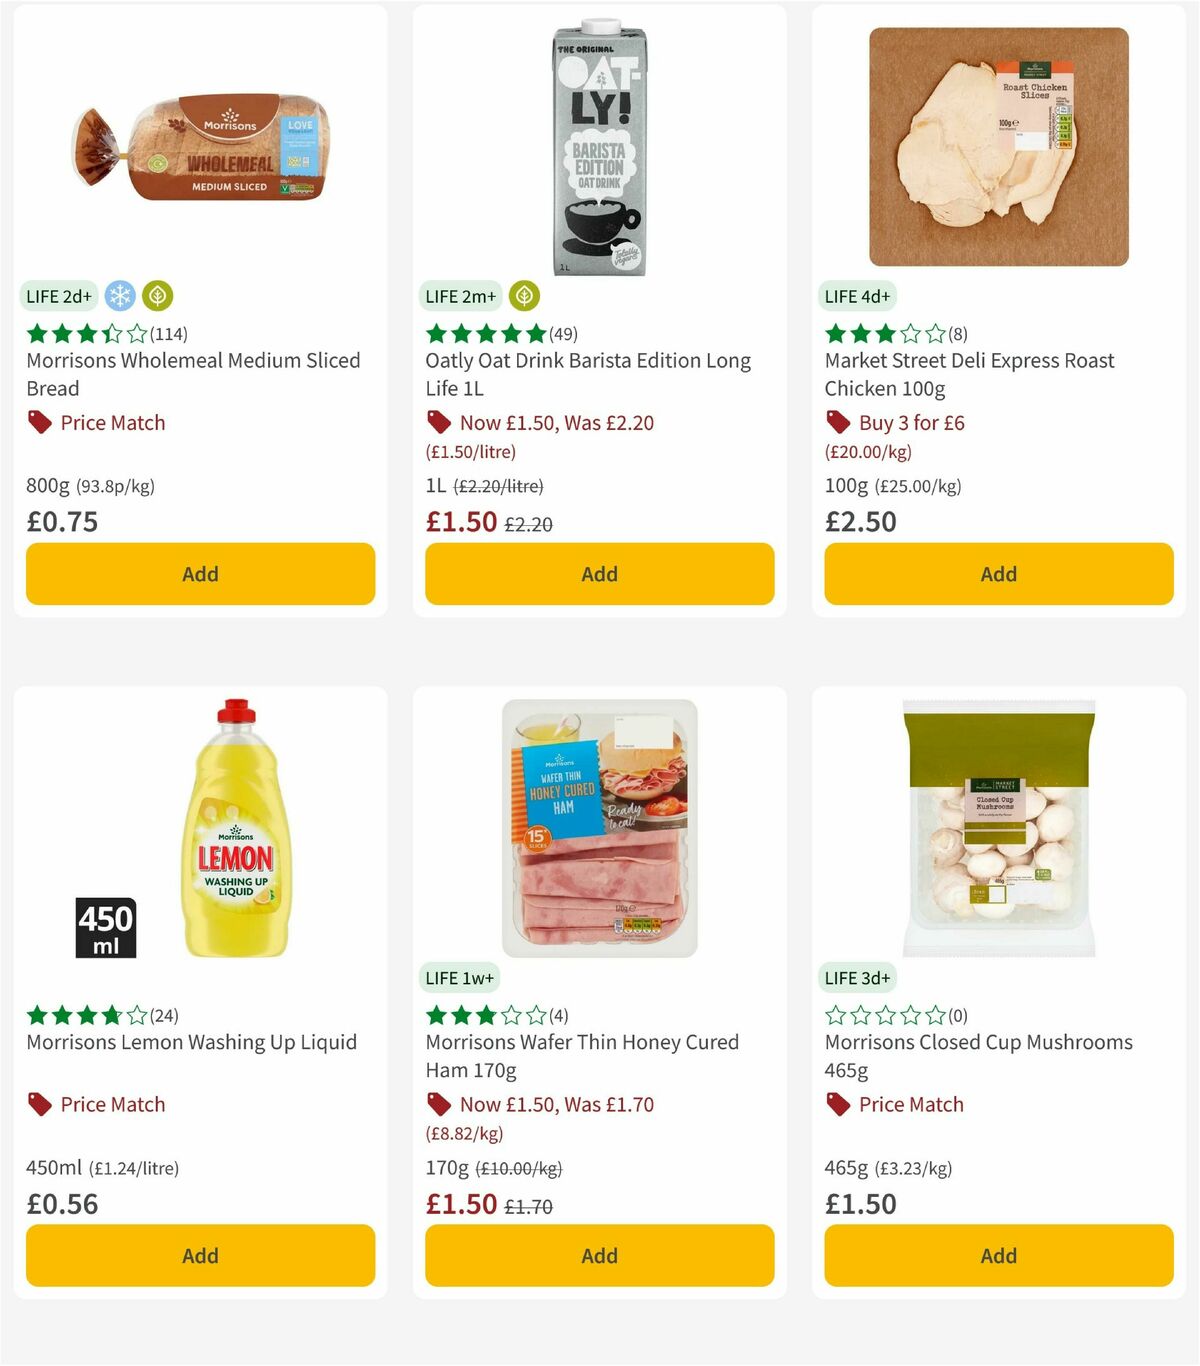Add Morrisons Lemon Washing Up Liquid to basket

(200, 1255)
